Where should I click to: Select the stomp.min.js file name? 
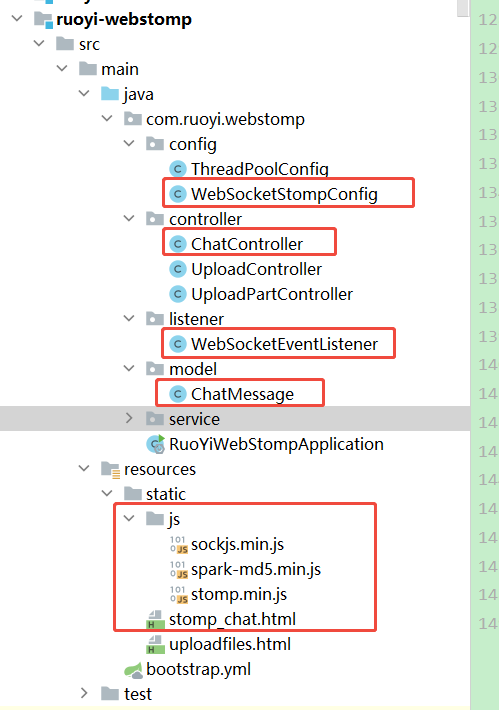tap(239, 595)
